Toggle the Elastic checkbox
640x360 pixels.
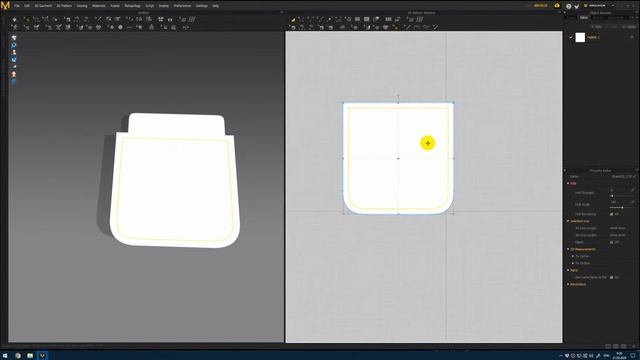click(611, 242)
